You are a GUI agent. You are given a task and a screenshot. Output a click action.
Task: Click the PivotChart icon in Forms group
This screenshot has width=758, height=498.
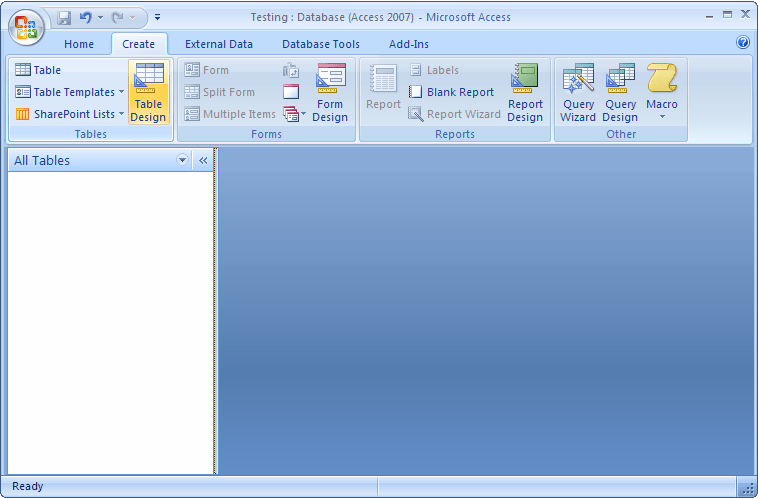click(291, 70)
